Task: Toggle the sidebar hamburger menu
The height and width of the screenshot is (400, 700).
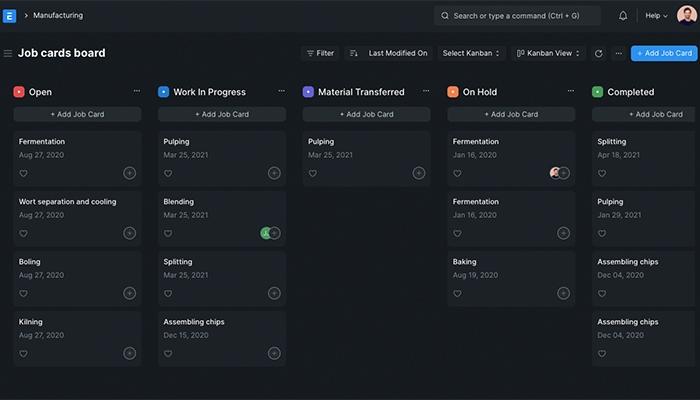Action: click(x=8, y=54)
